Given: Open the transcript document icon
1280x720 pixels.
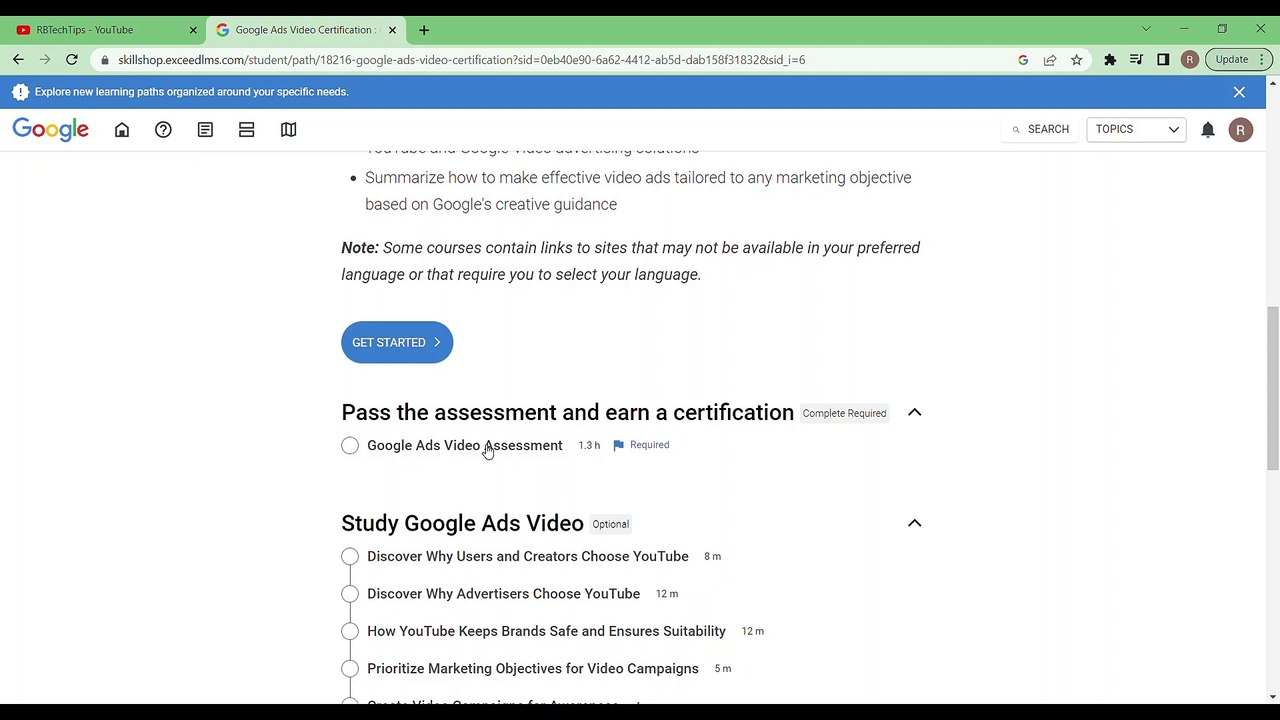Looking at the screenshot, I should [x=205, y=130].
